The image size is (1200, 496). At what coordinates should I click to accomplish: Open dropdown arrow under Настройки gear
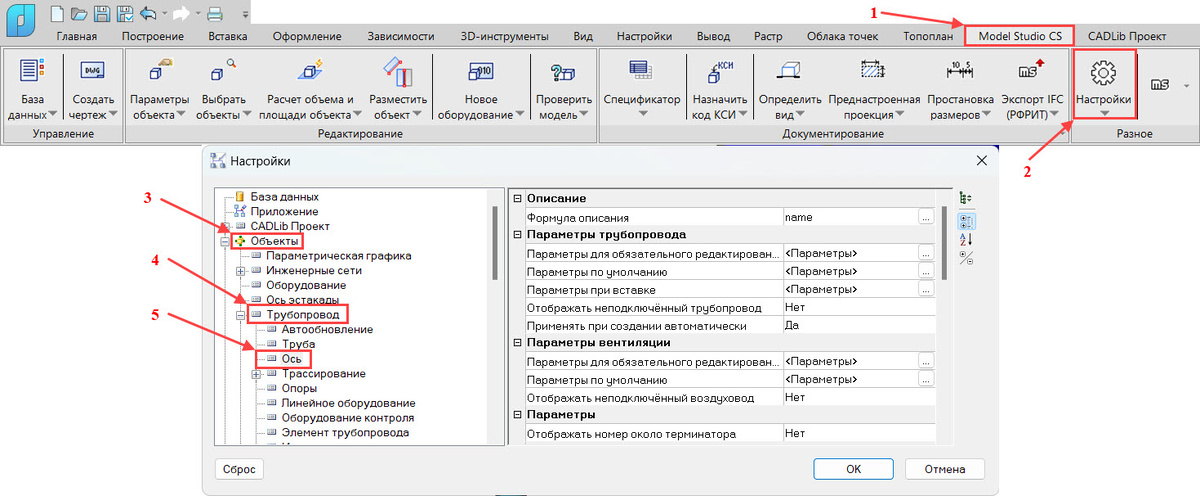pos(1104,114)
